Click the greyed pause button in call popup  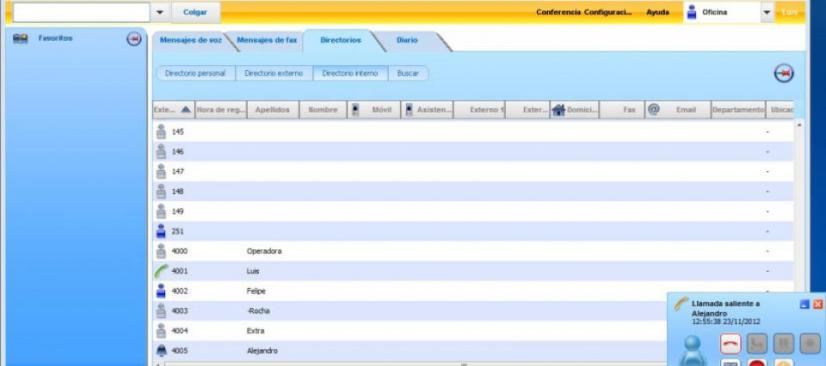click(784, 344)
